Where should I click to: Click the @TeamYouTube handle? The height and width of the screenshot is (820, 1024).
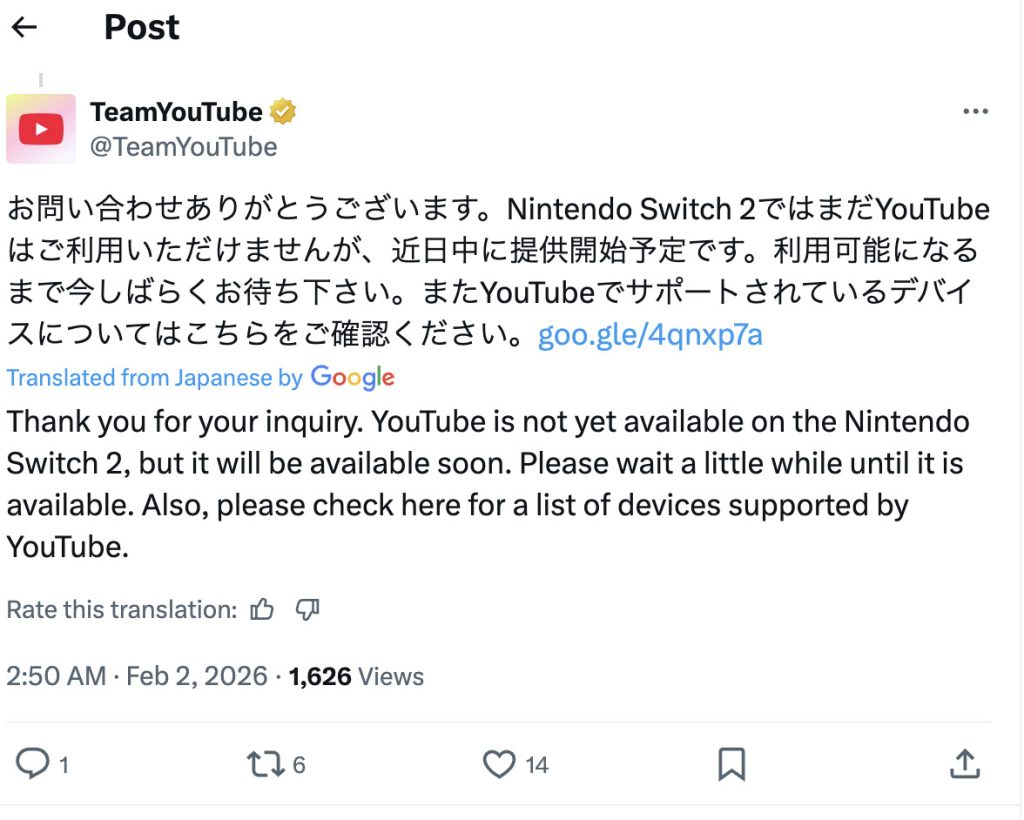[183, 147]
